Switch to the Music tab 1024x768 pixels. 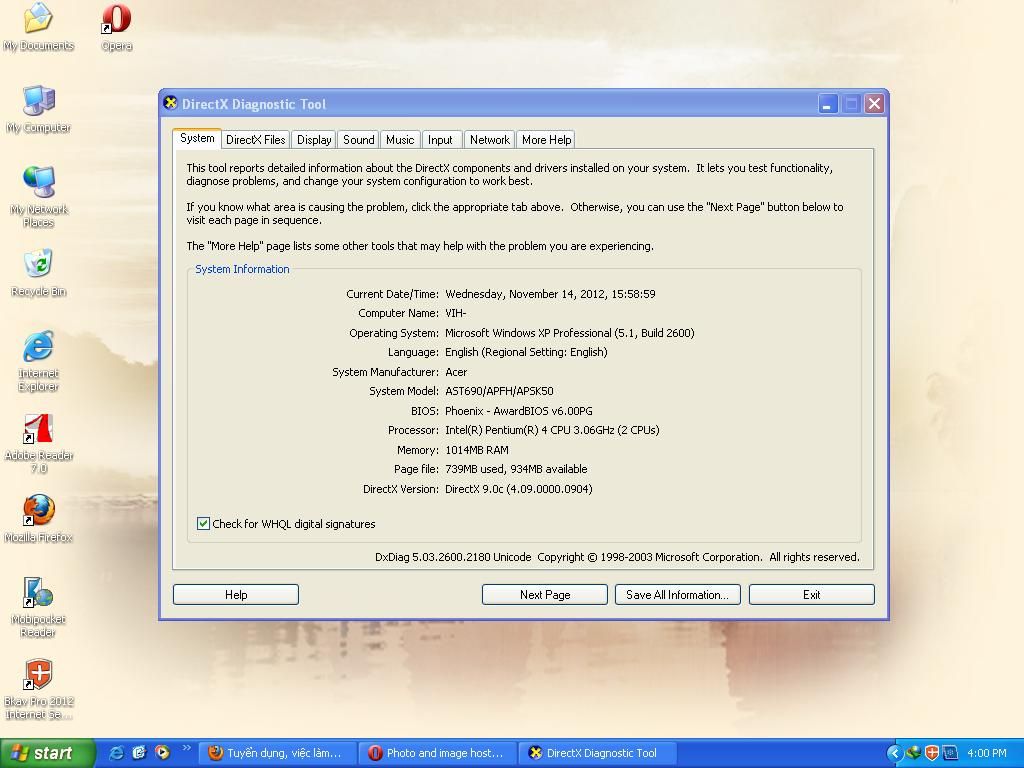pyautogui.click(x=400, y=140)
